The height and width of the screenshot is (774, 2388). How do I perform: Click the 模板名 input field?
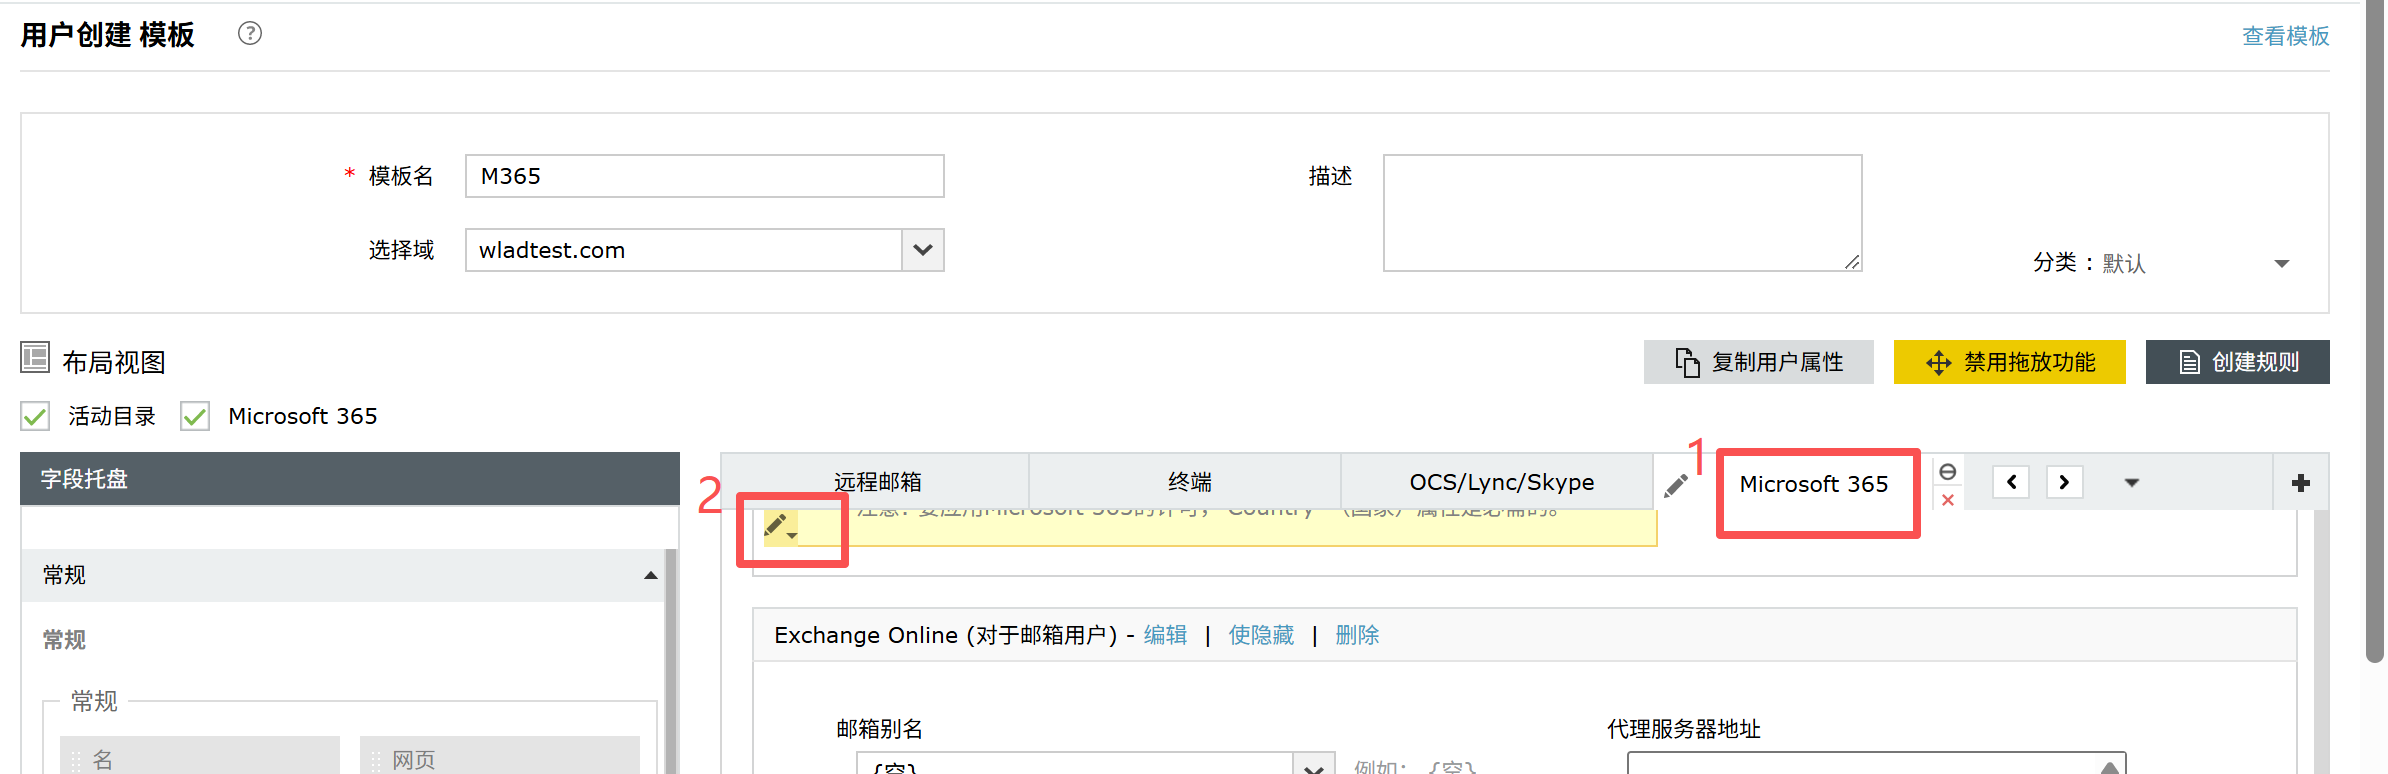coord(704,176)
